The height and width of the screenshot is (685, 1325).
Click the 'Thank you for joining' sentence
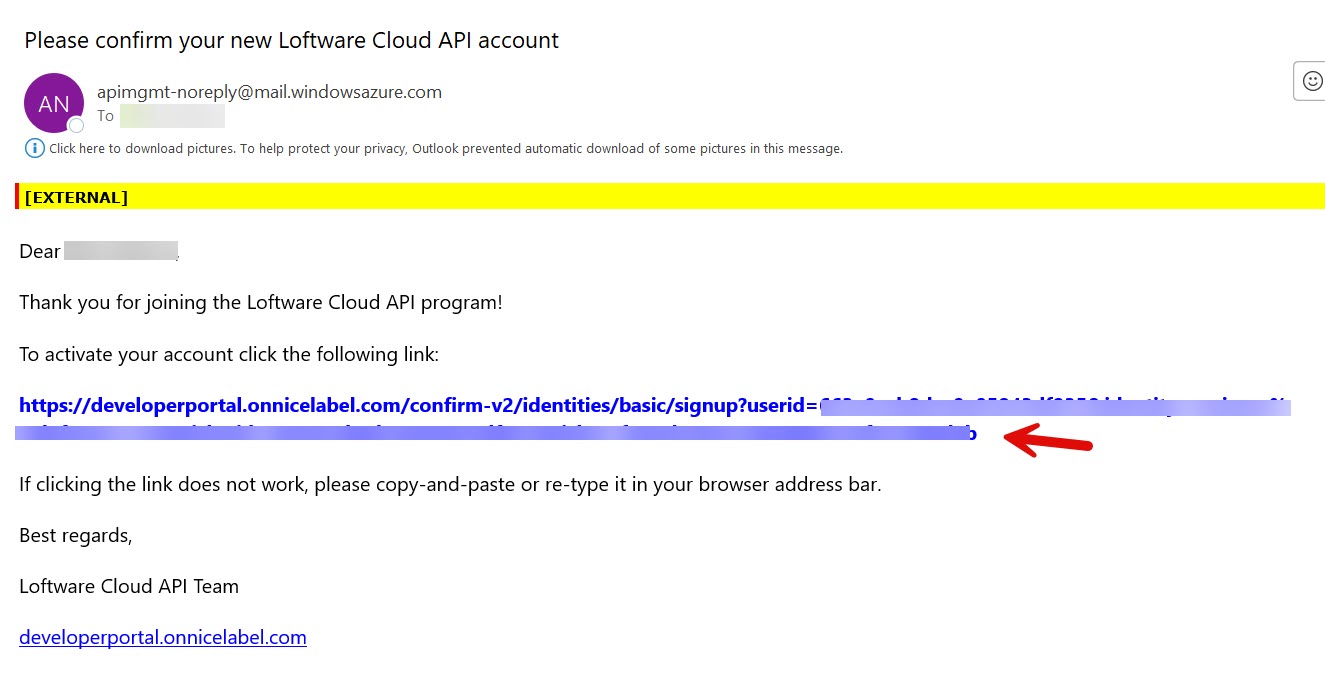click(x=260, y=302)
